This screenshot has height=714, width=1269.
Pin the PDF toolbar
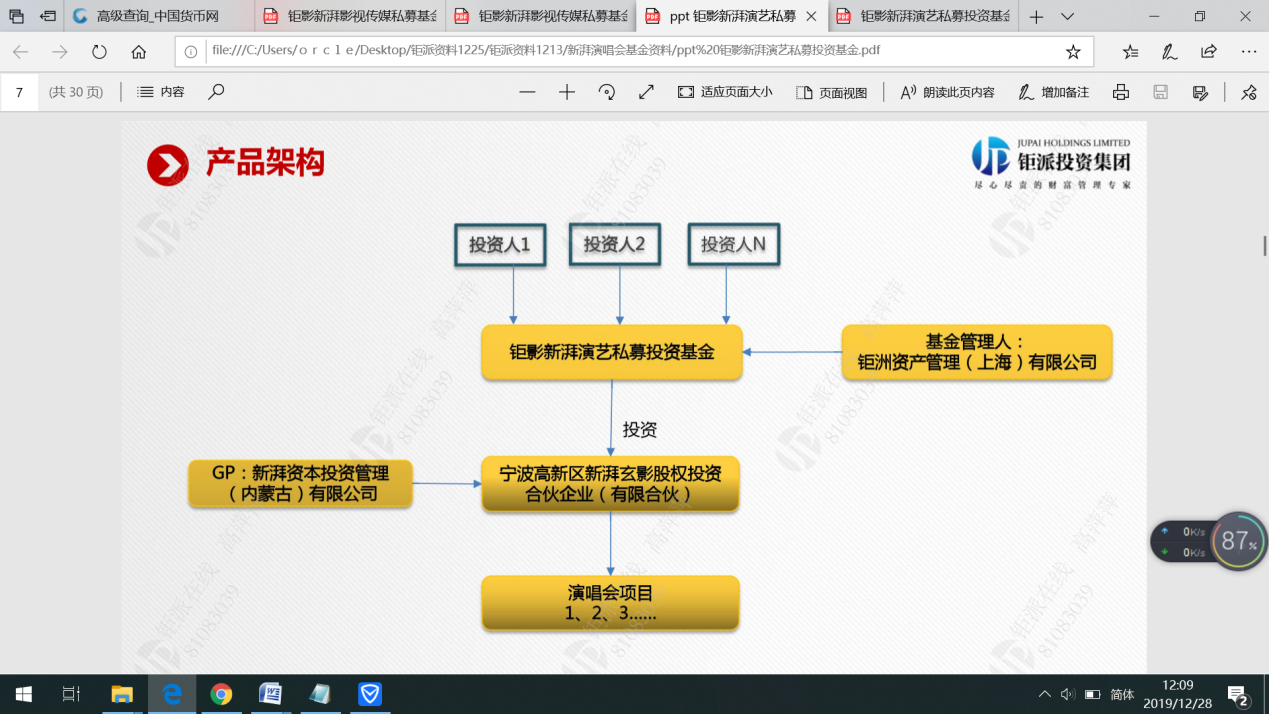pos(1249,92)
